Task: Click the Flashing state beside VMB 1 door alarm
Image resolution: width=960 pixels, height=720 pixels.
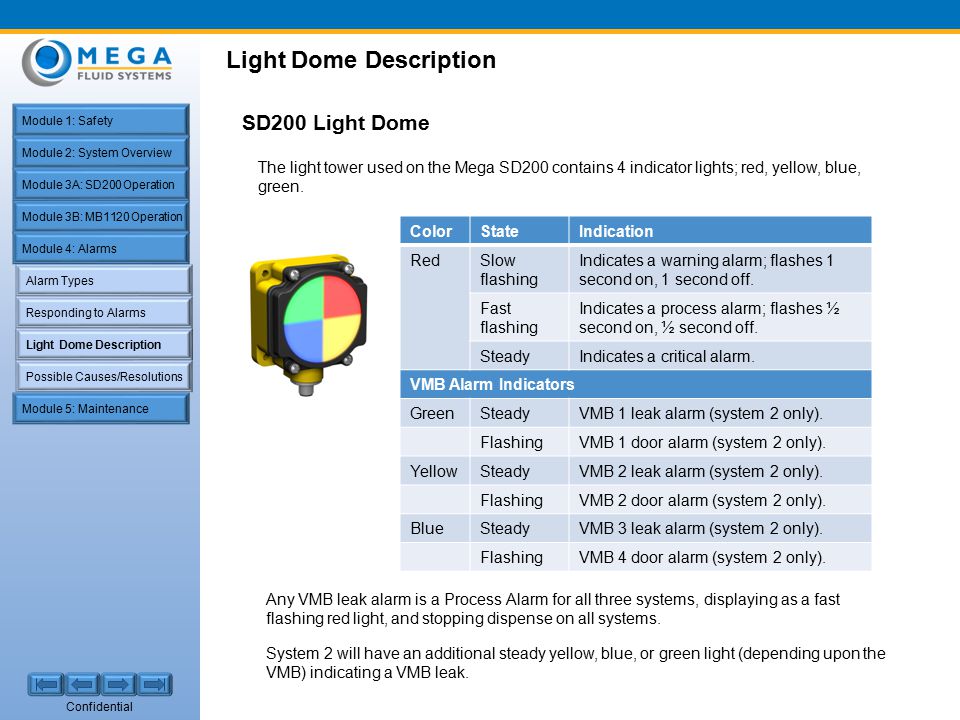Action: click(519, 442)
